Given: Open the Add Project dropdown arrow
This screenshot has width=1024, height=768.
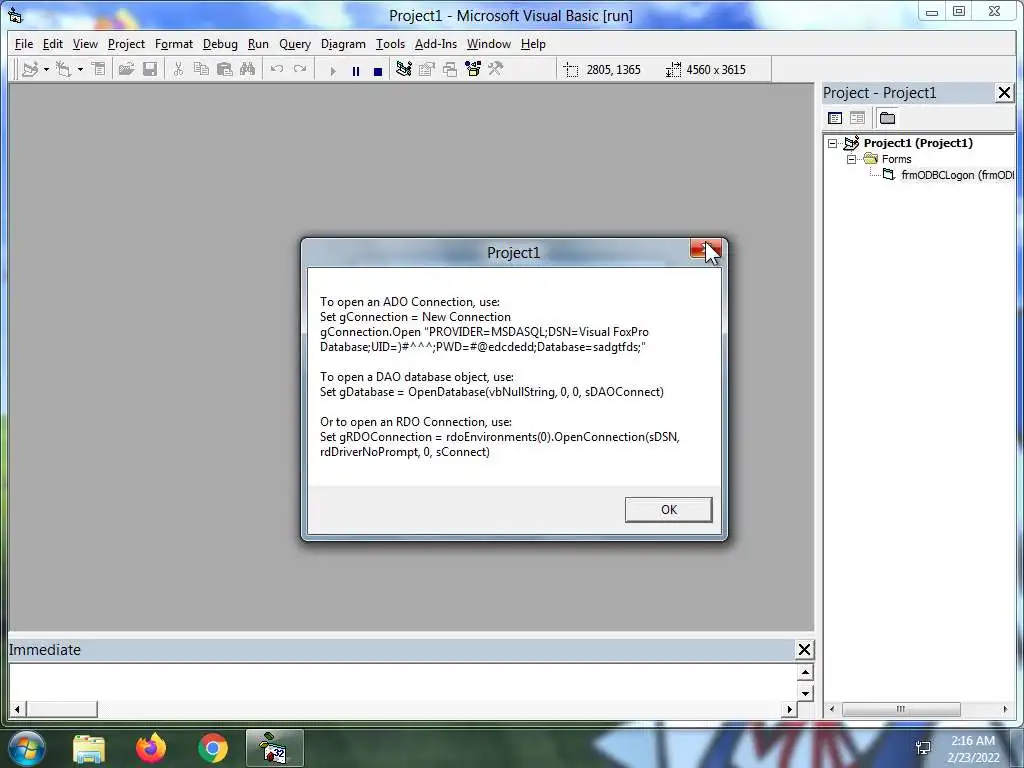Looking at the screenshot, I should pos(46,69).
